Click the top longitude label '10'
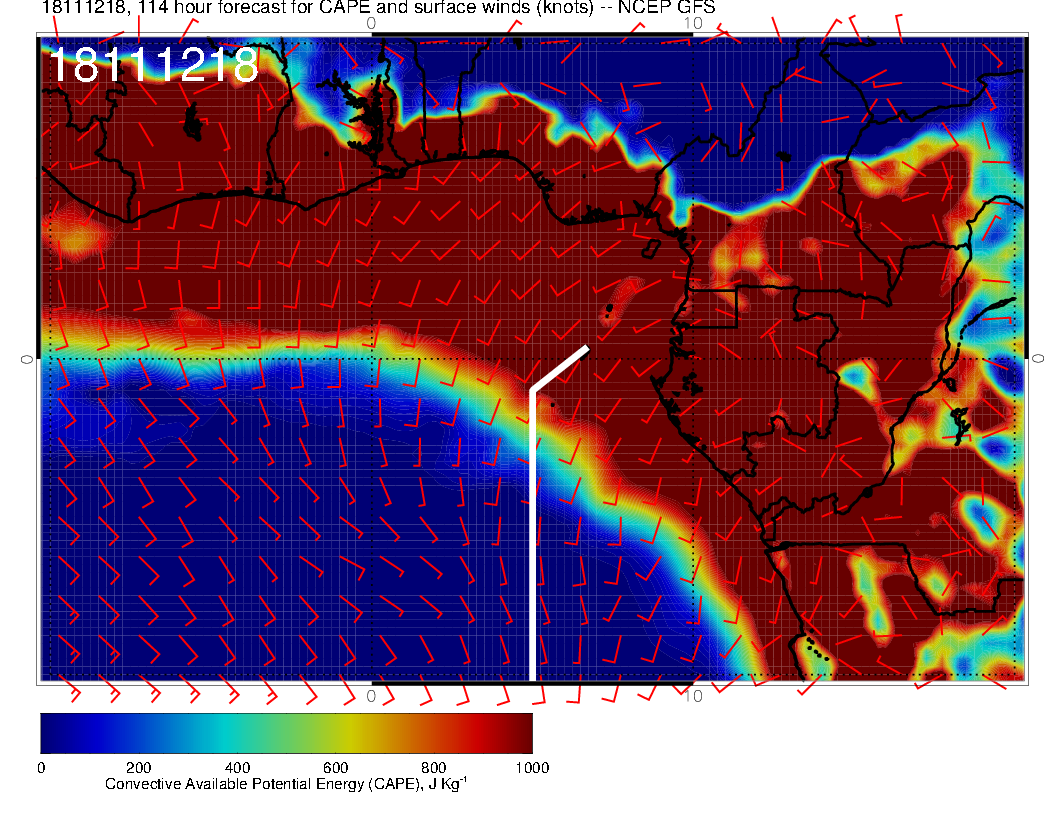Viewport: 1056px width, 816px height. pyautogui.click(x=693, y=24)
